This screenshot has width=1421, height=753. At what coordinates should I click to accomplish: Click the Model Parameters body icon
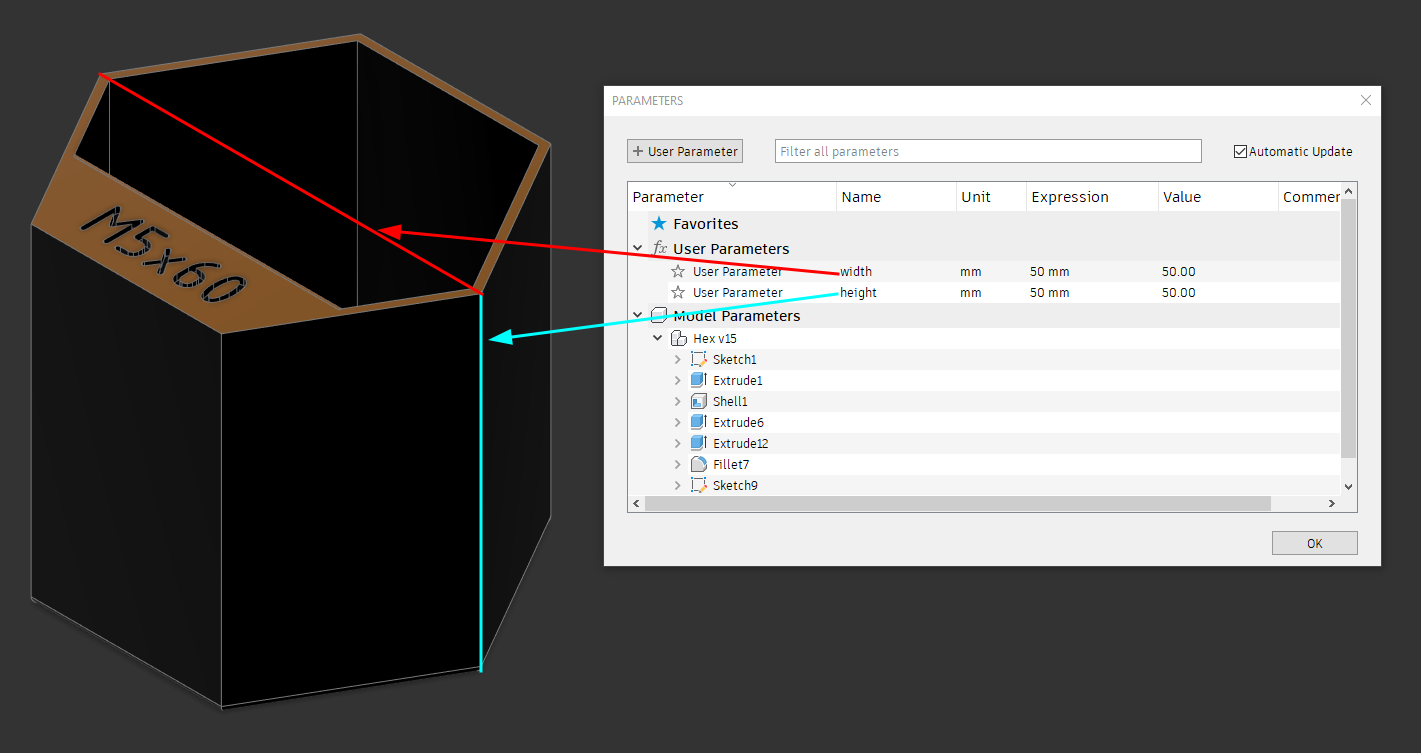(x=659, y=315)
